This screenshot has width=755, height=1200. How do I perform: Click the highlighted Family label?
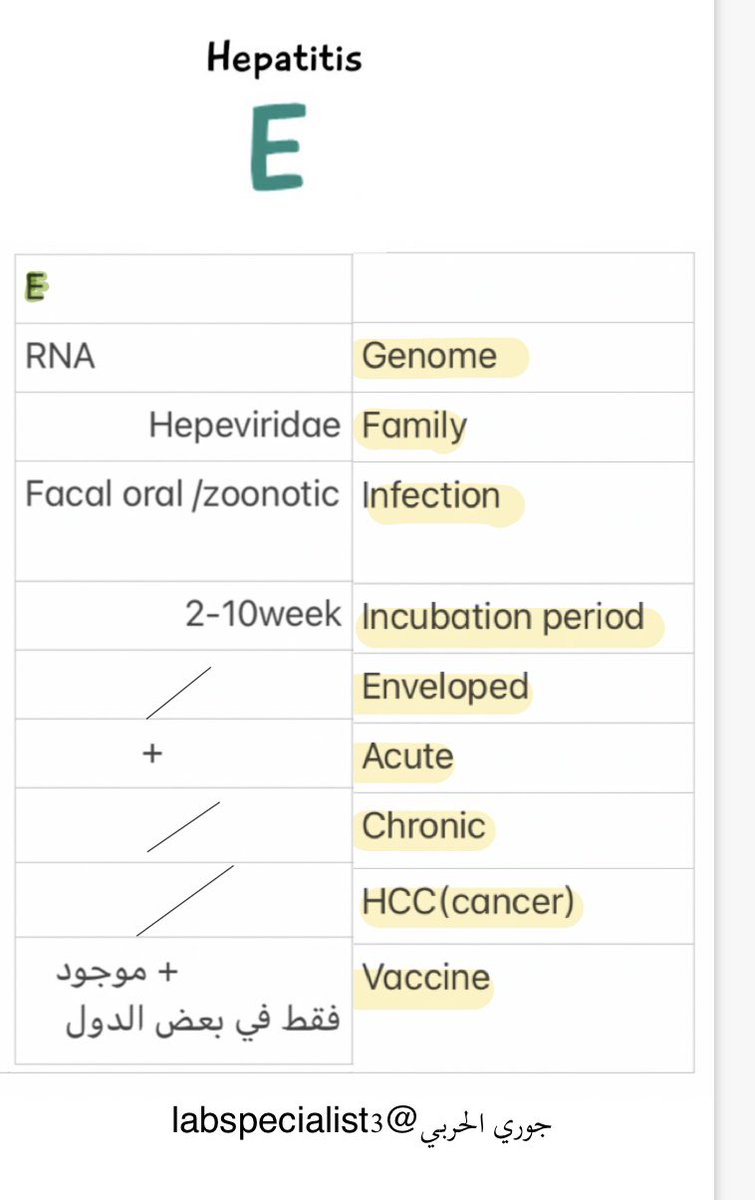(414, 427)
